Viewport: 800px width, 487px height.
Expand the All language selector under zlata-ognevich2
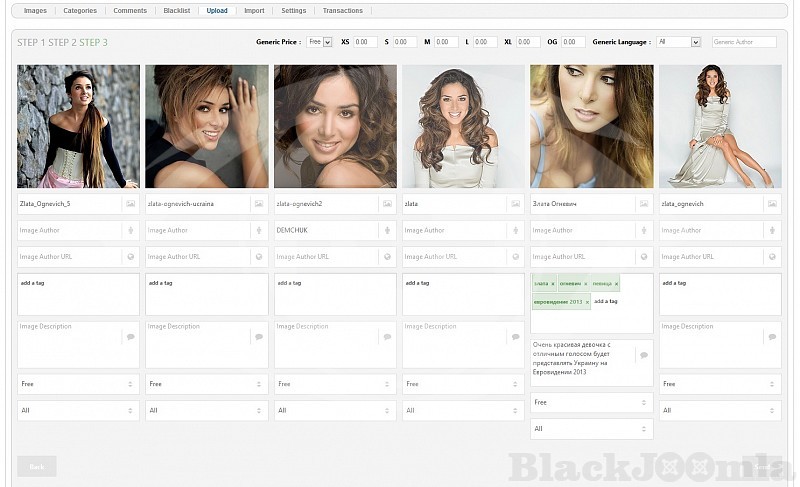tap(335, 410)
